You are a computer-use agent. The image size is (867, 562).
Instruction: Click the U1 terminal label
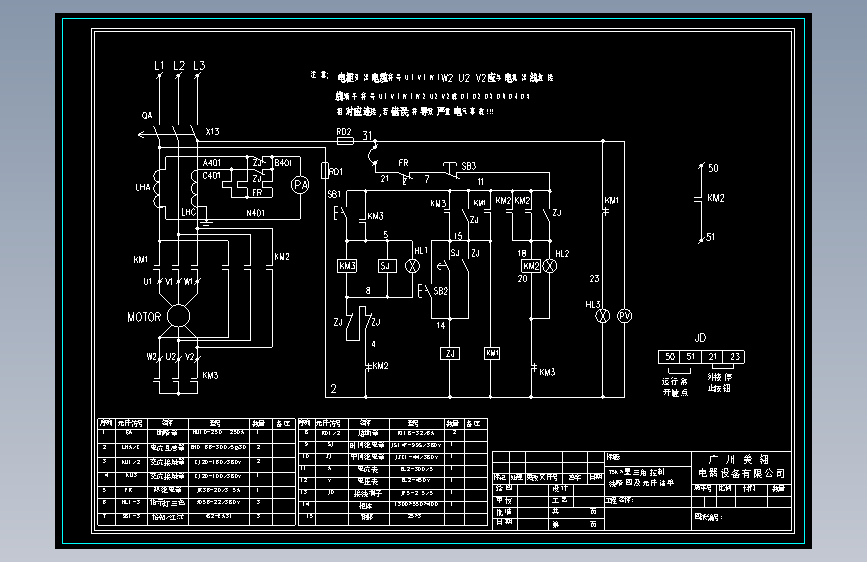point(148,282)
